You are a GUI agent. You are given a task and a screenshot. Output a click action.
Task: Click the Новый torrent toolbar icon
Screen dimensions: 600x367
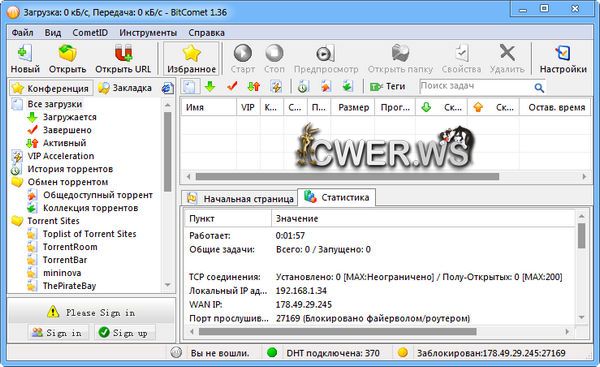click(x=25, y=53)
